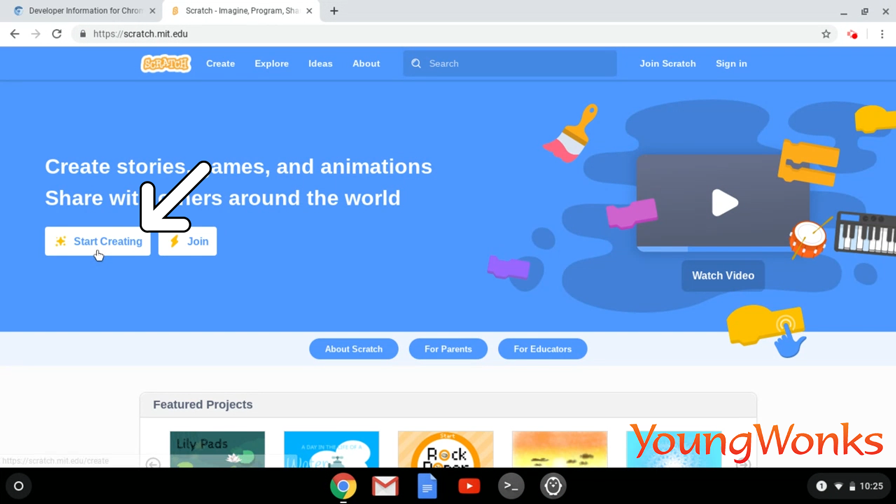Open the Linux penguin app on shelf

click(x=553, y=486)
